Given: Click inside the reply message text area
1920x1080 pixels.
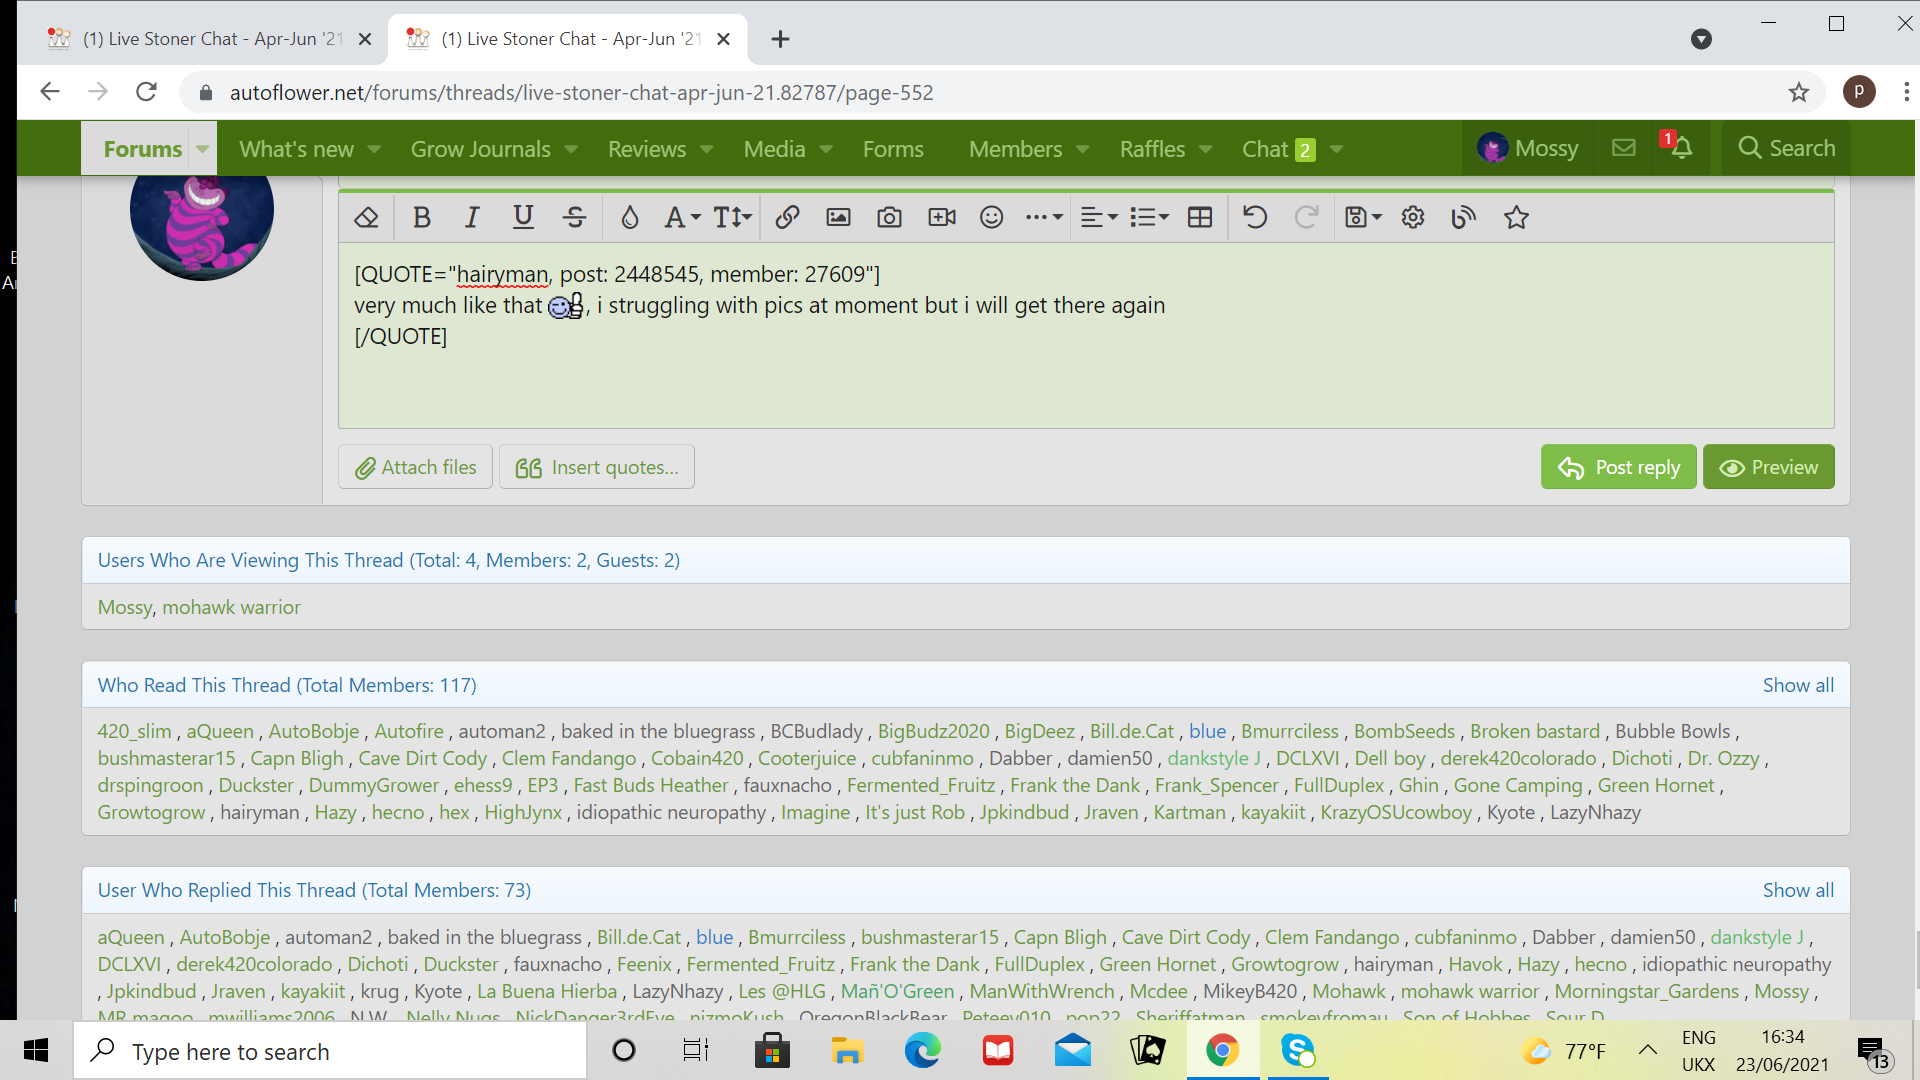Looking at the screenshot, I should 1086,336.
